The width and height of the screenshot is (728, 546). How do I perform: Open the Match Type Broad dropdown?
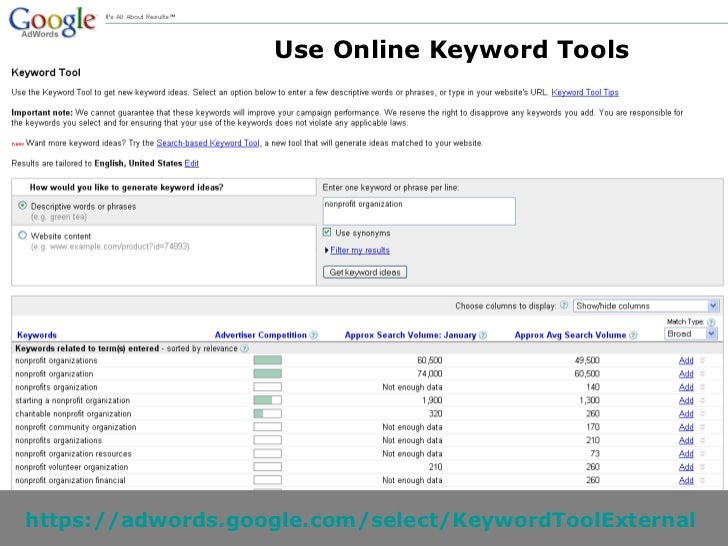coord(691,334)
